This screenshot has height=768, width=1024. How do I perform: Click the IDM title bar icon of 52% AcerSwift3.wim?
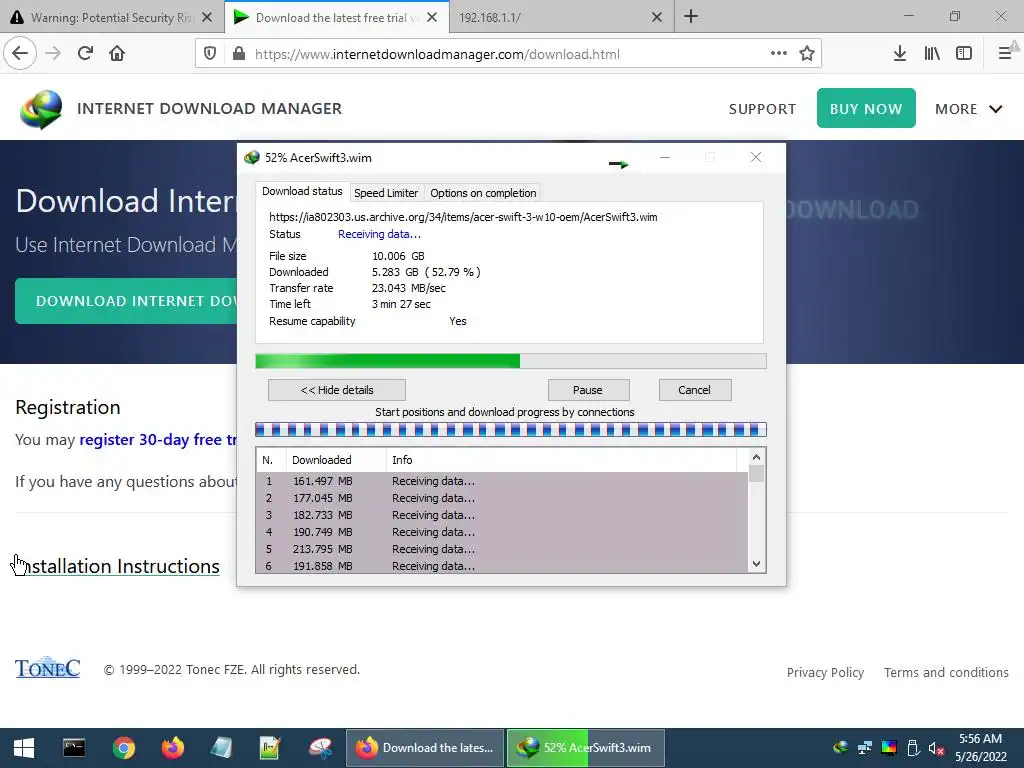coord(251,157)
